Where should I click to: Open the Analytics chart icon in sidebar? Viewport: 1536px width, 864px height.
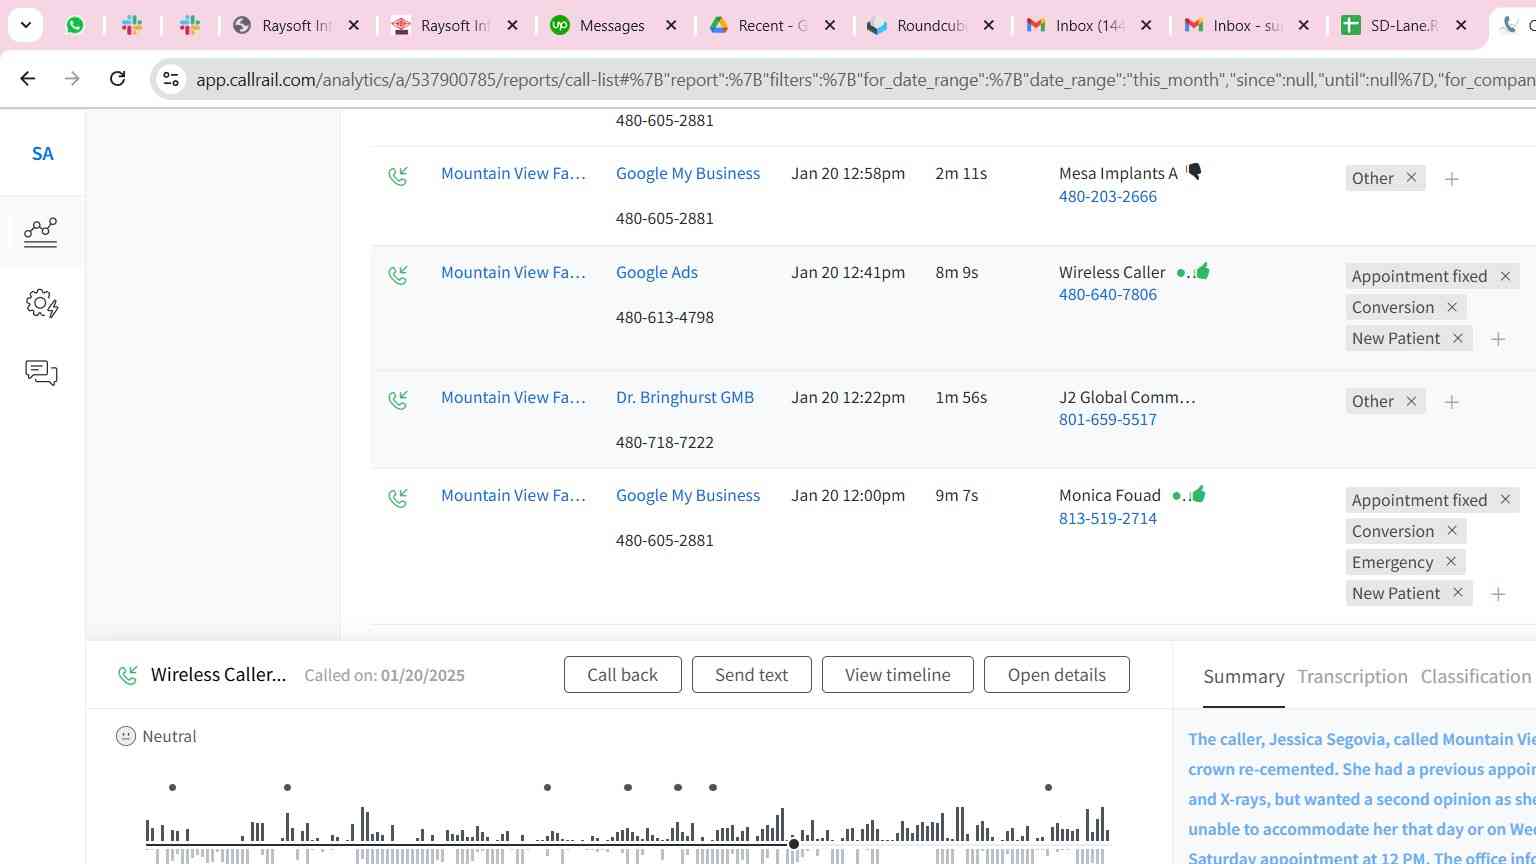41,232
